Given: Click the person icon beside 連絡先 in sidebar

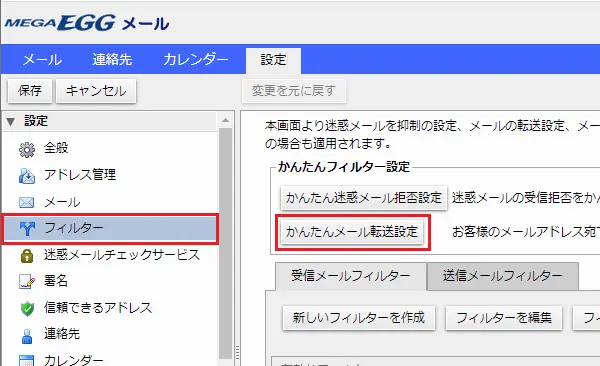Looking at the screenshot, I should tap(27, 336).
